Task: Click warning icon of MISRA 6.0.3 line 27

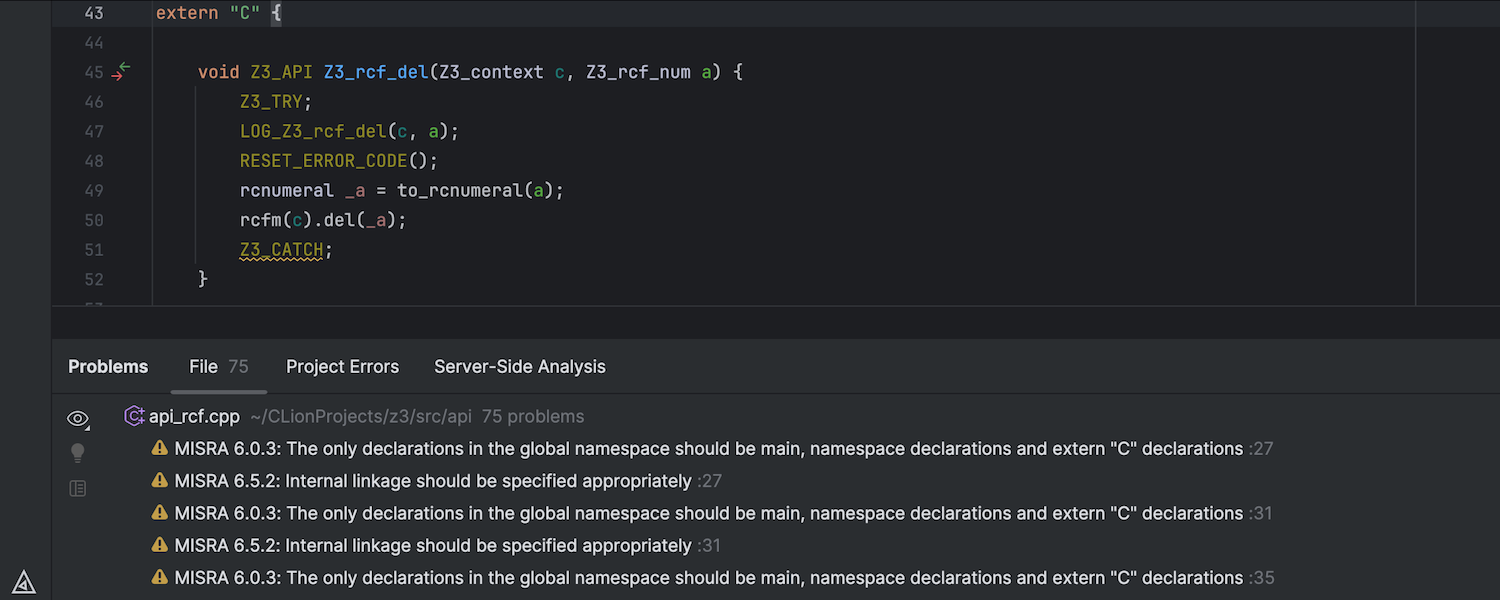Action: coord(160,449)
